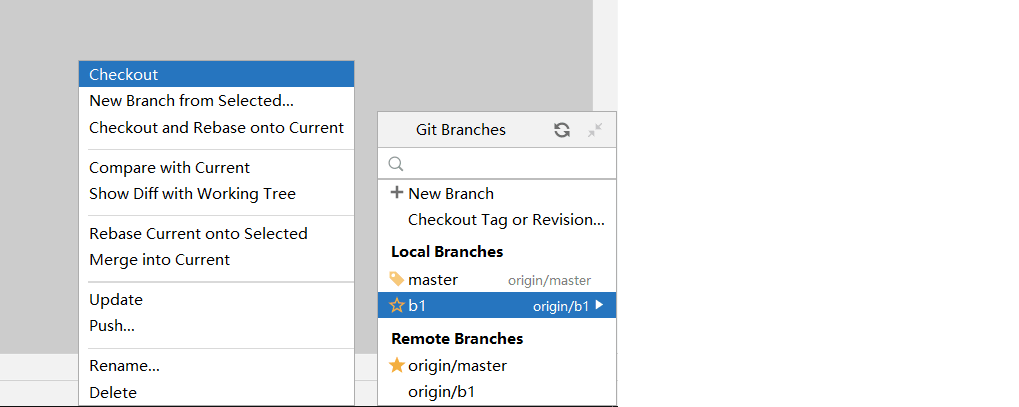The image size is (1019, 407).
Task: Select Checkout and Rebase onto Current
Action: (x=216, y=127)
